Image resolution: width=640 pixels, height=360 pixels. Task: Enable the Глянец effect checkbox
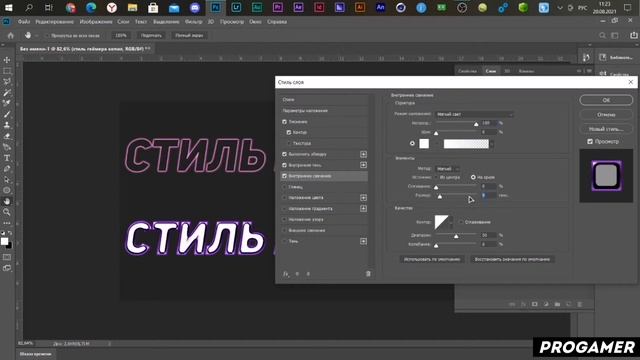coord(284,187)
